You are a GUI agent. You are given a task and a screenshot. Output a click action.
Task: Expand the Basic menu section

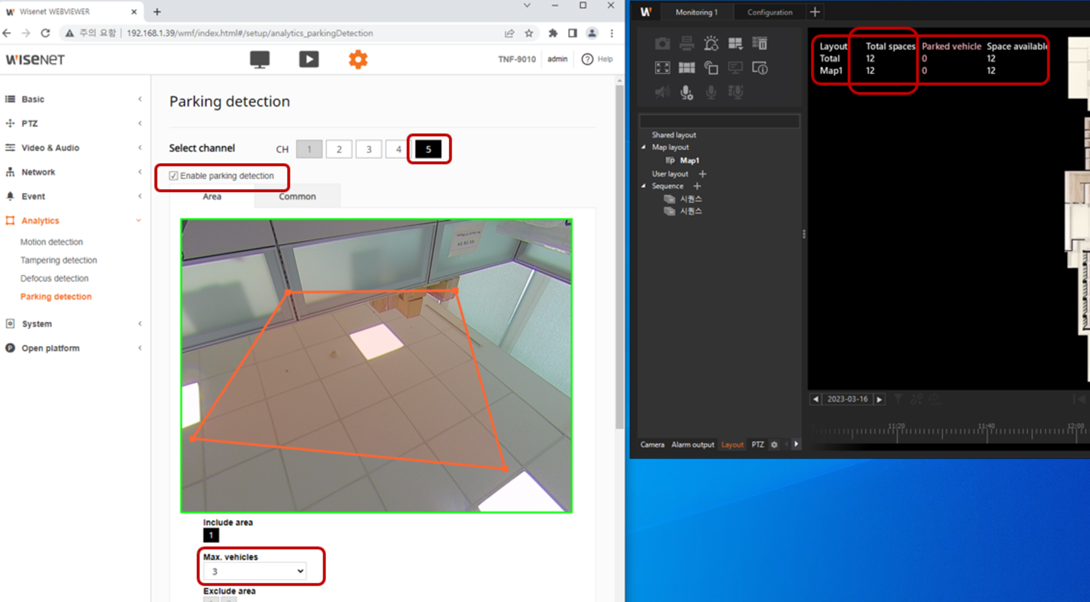pyautogui.click(x=33, y=99)
